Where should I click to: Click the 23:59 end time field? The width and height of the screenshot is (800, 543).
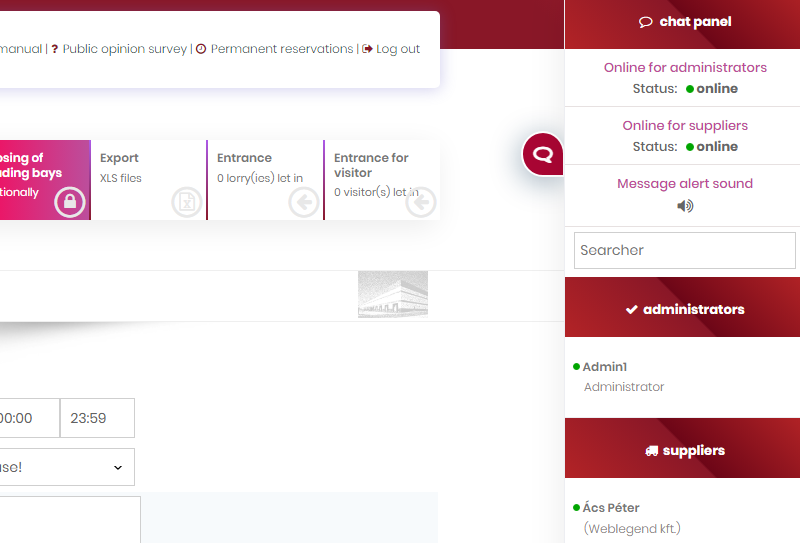pos(97,418)
